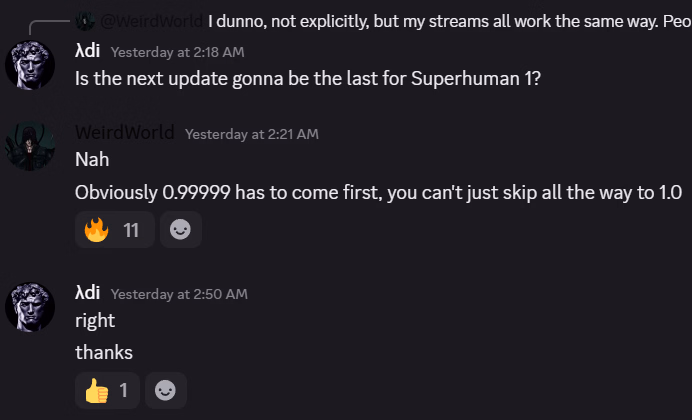Toggle the thumbs up reaction
The image size is (692, 420).
(x=109, y=390)
